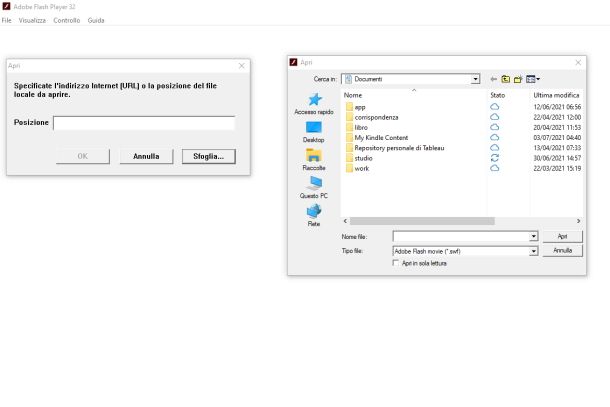Click cloud status icon of Repository personale di Tableau
Screen dimensions: 610x407
[x=494, y=147]
